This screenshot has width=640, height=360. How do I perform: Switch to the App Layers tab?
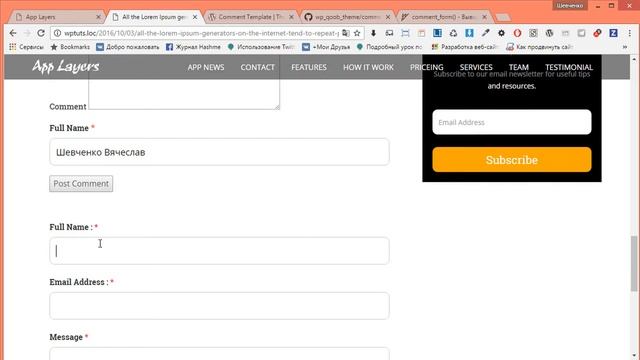[x=55, y=17]
